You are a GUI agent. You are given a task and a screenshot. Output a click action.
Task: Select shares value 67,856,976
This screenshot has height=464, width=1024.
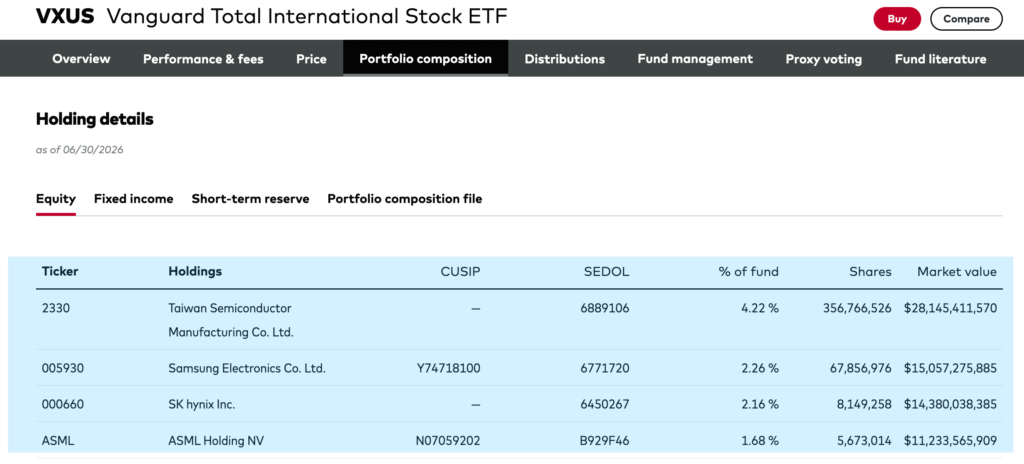click(860, 368)
